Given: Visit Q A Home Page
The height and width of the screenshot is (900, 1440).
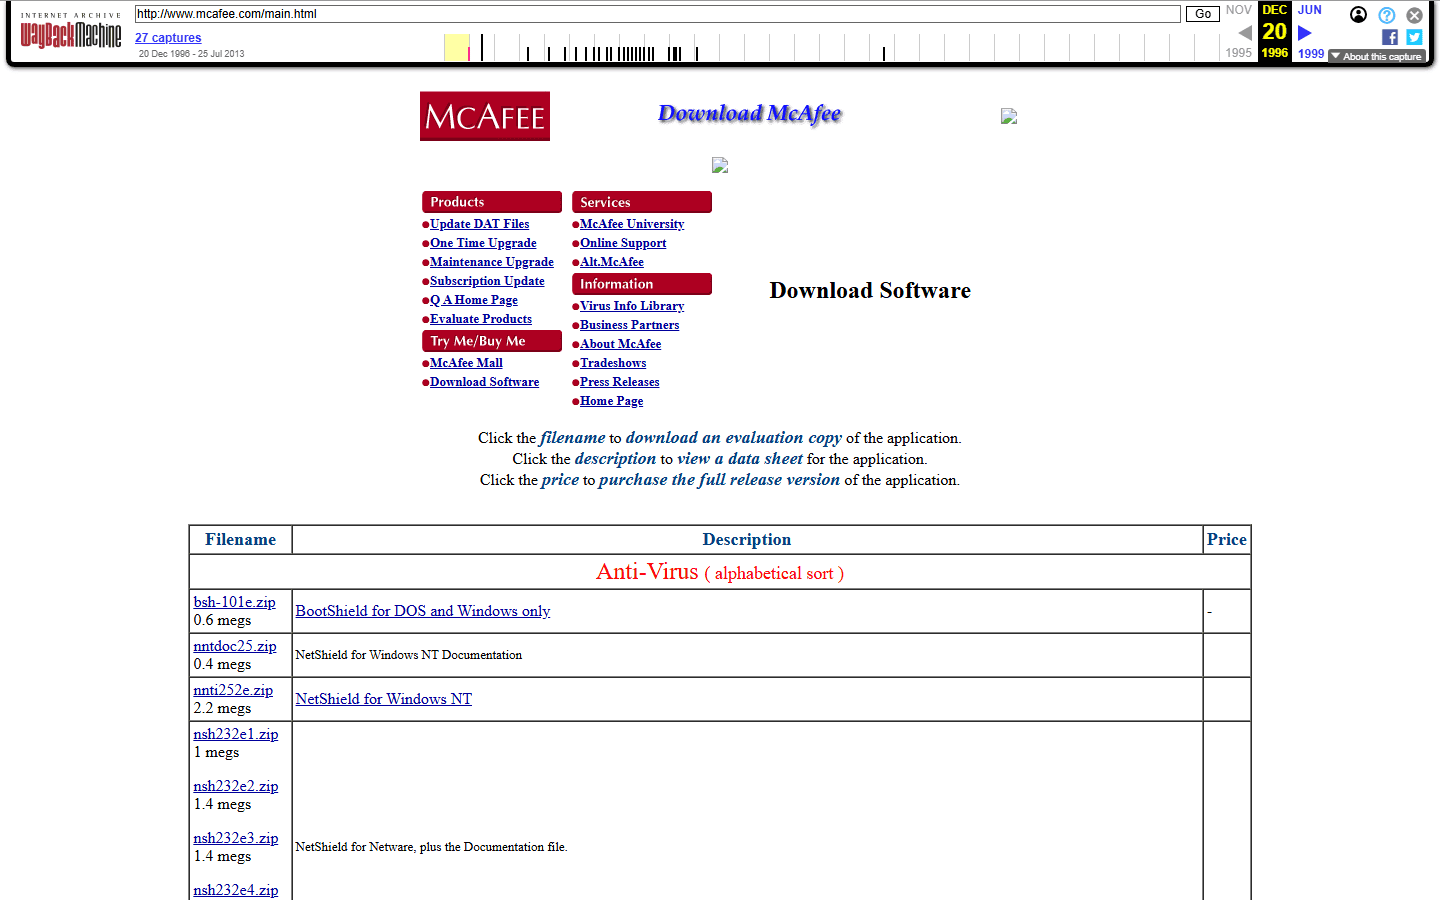Looking at the screenshot, I should 474,300.
